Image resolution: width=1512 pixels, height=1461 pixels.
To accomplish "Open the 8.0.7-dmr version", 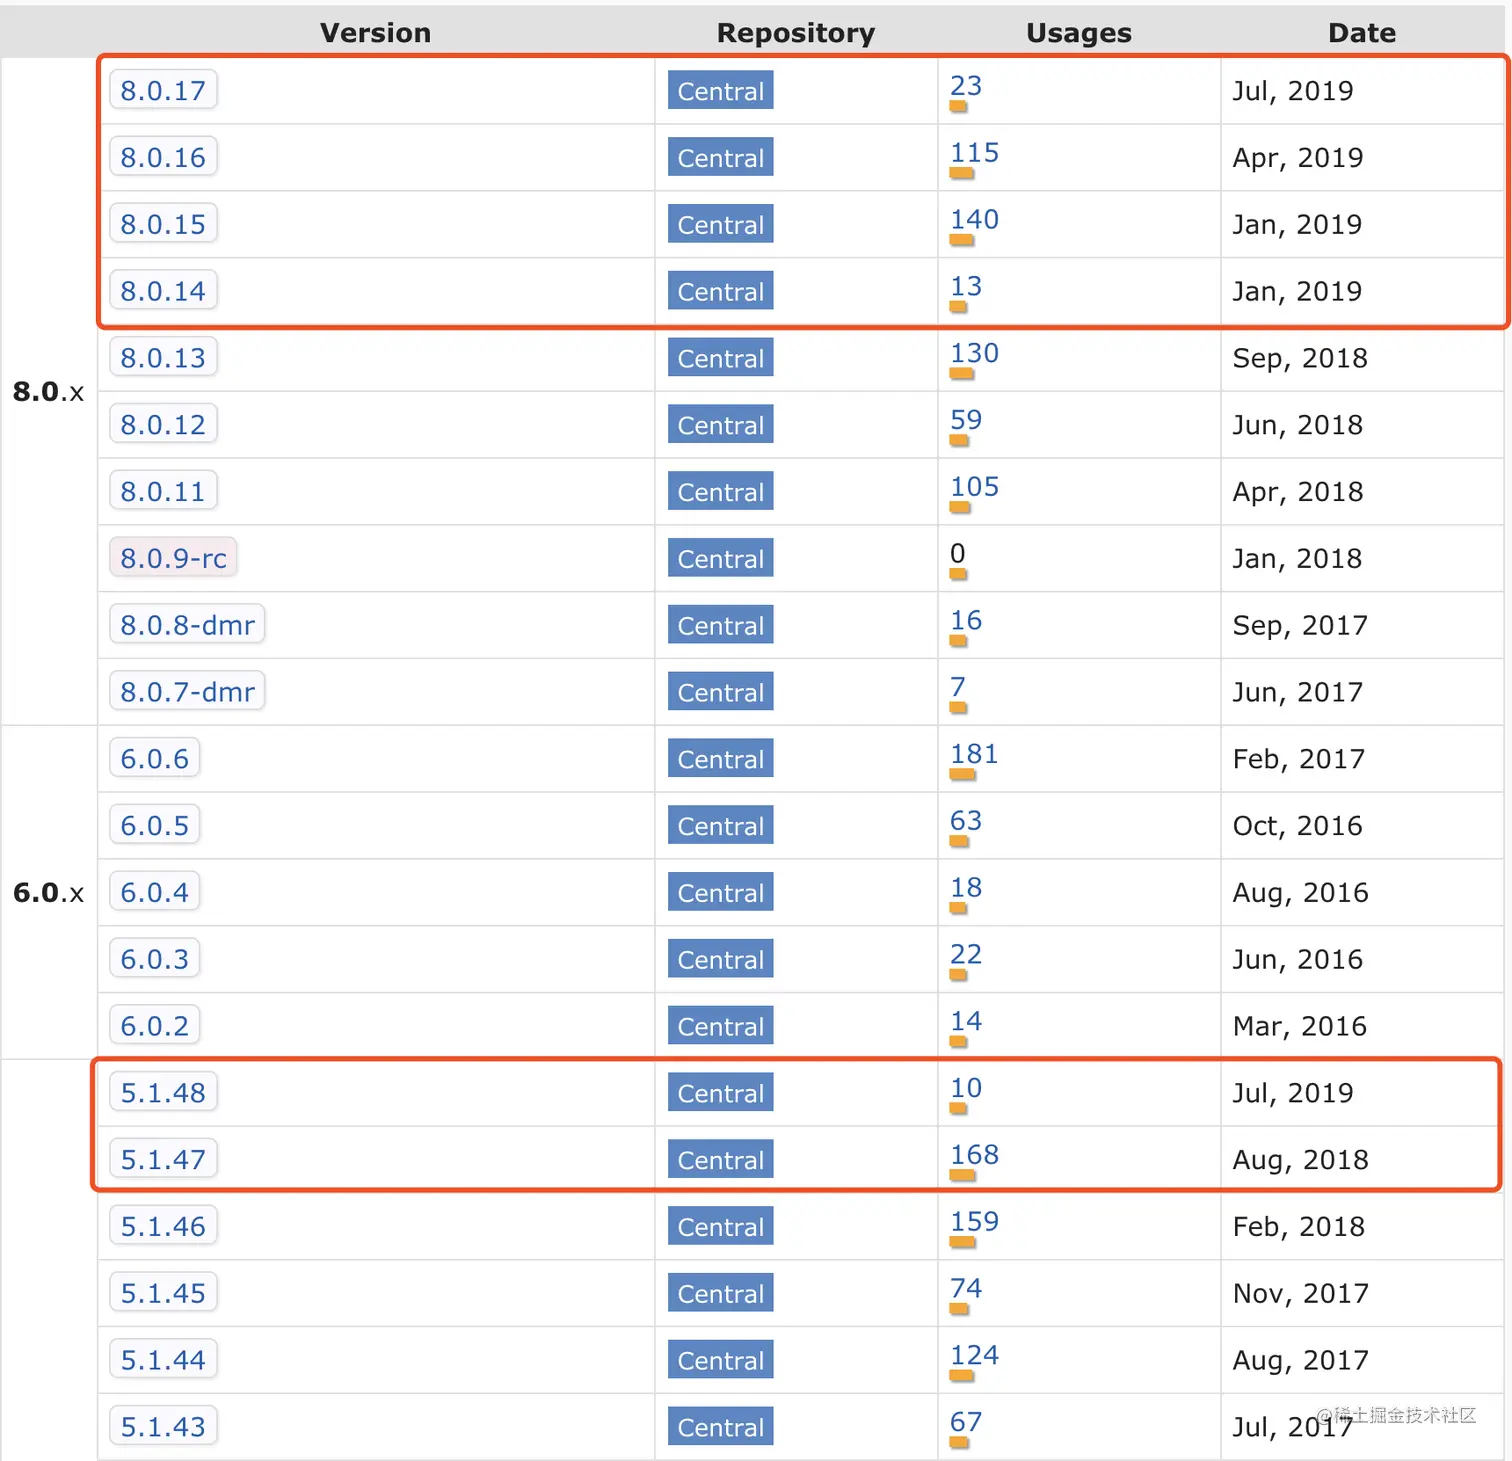I will (187, 692).
